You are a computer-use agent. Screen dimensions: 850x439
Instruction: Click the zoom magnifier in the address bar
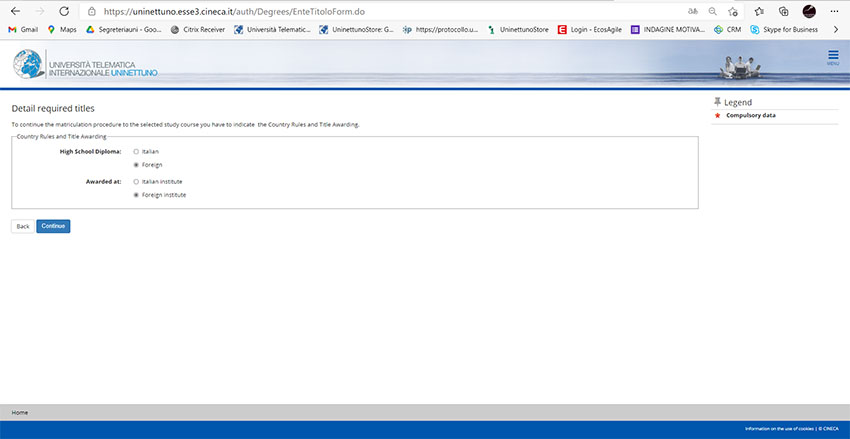click(713, 11)
